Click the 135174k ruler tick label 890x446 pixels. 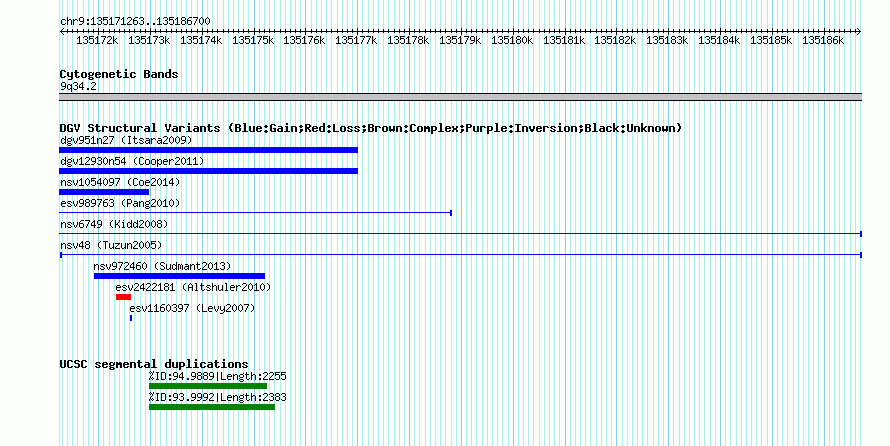click(201, 40)
